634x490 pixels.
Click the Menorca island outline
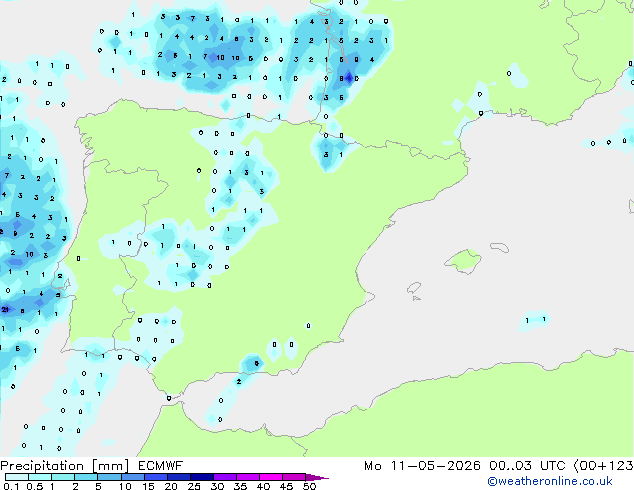click(x=500, y=247)
